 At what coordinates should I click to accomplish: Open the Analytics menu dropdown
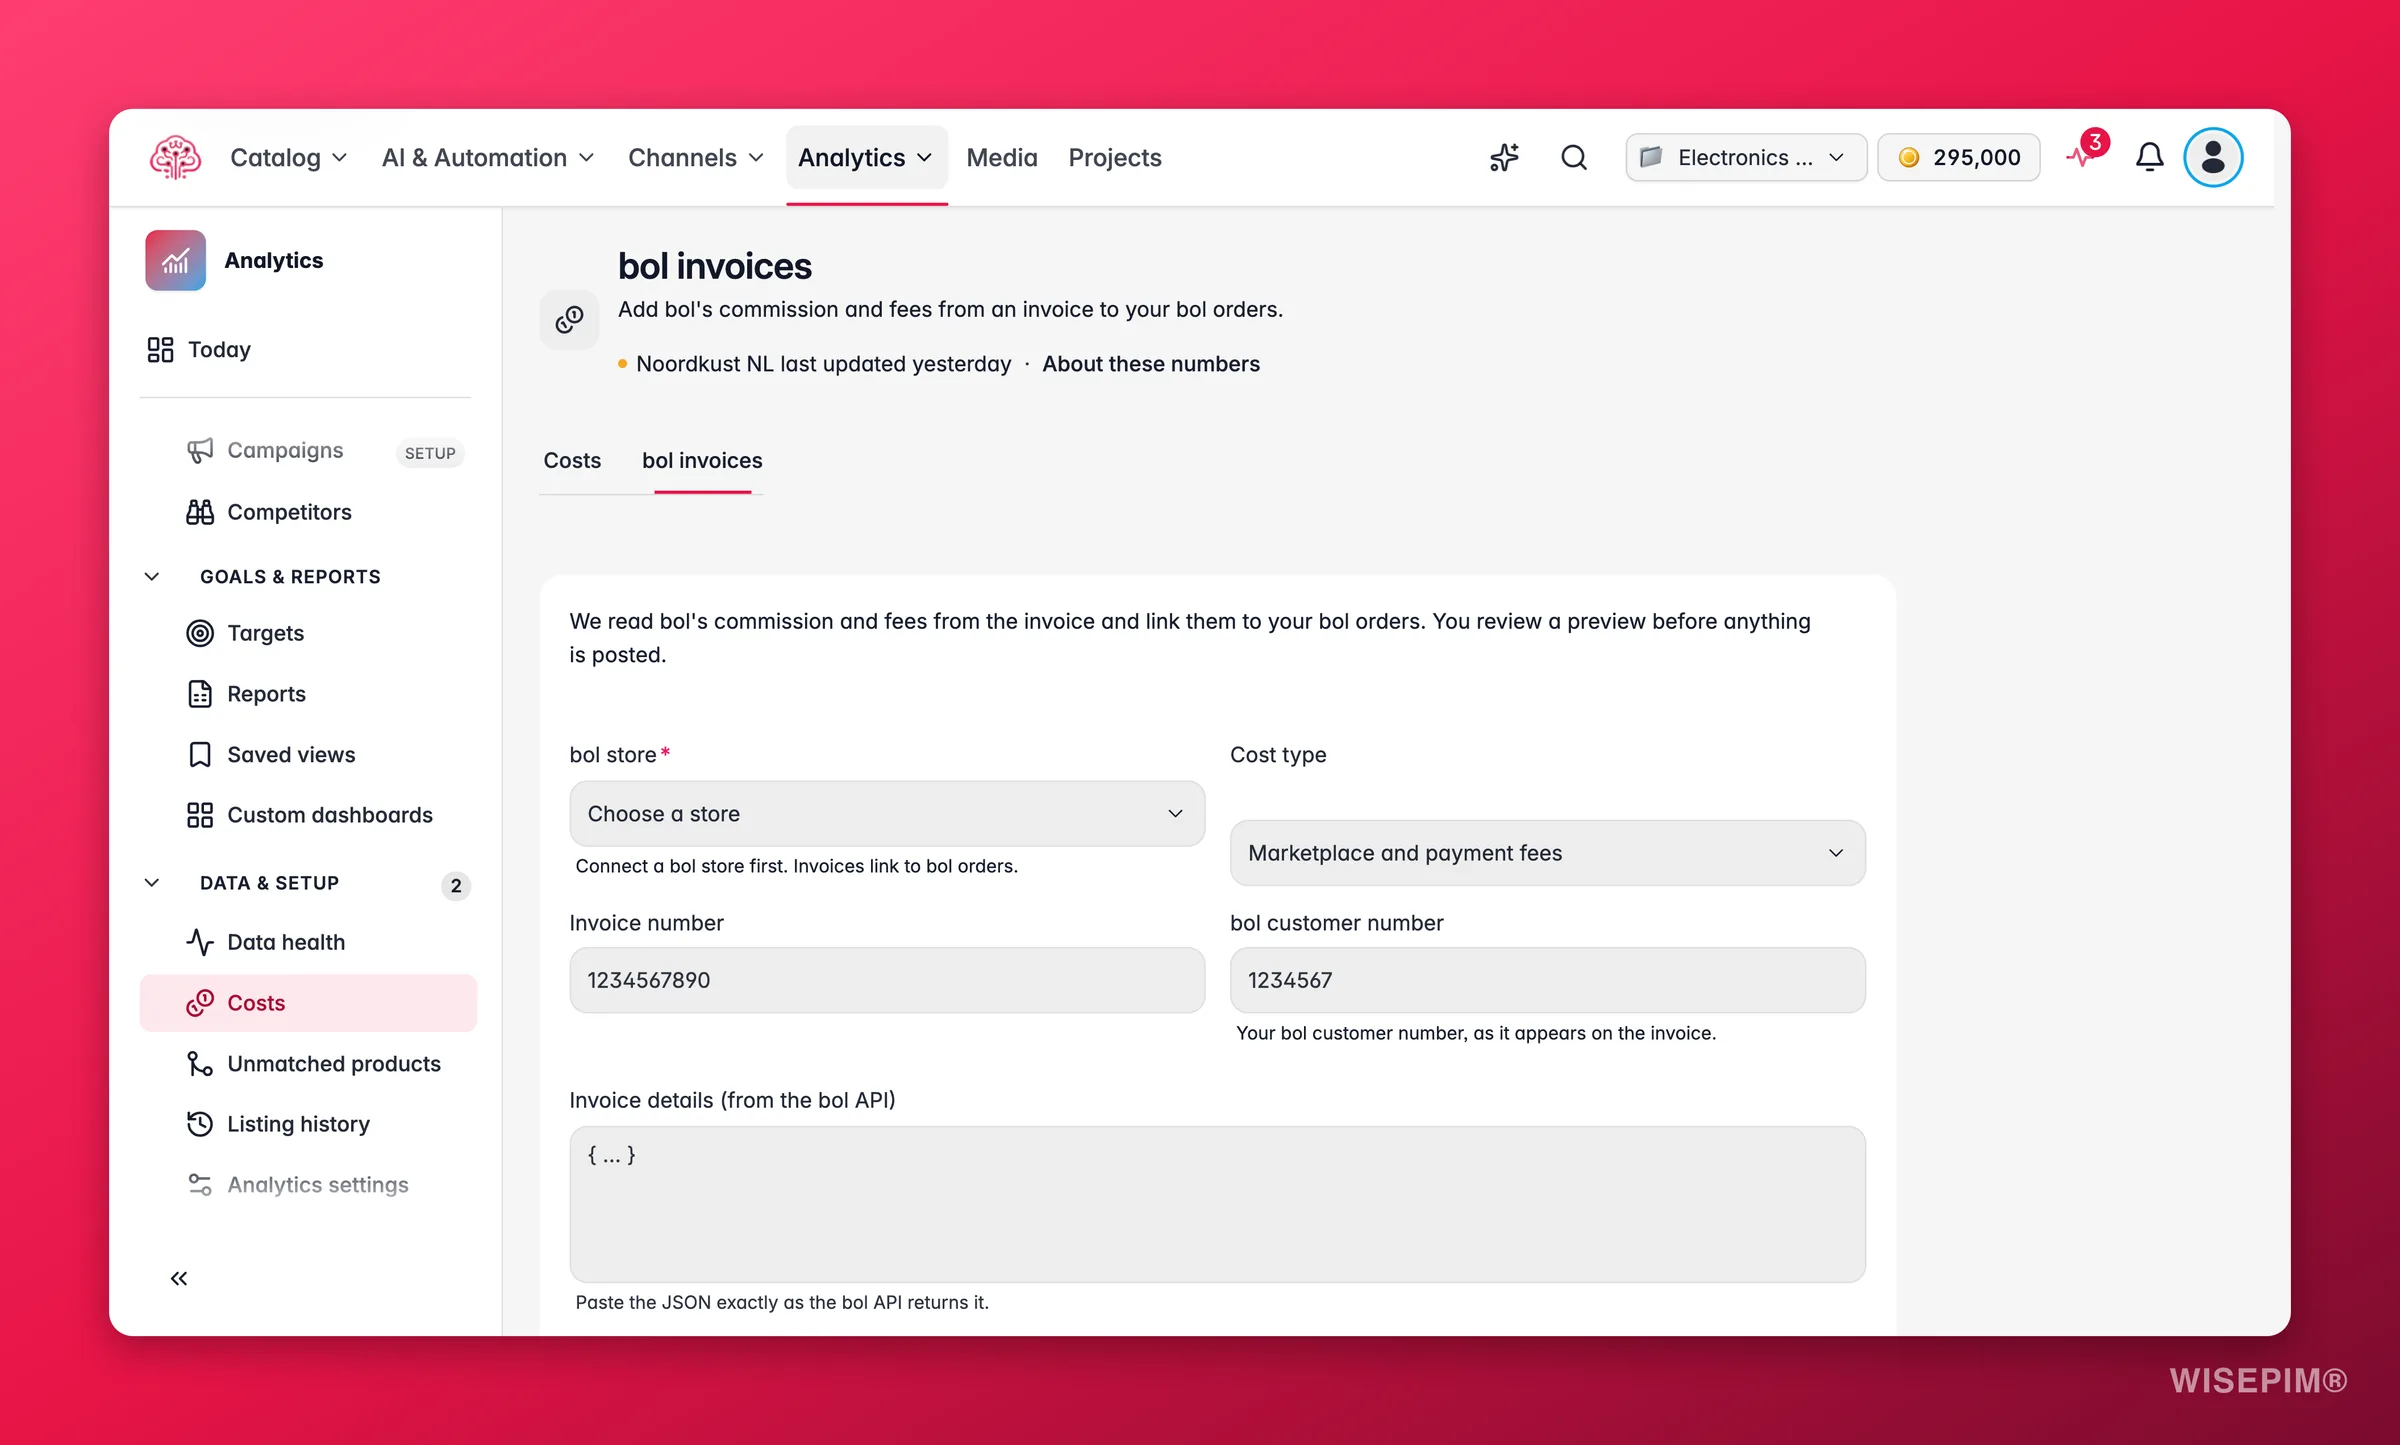click(x=866, y=157)
